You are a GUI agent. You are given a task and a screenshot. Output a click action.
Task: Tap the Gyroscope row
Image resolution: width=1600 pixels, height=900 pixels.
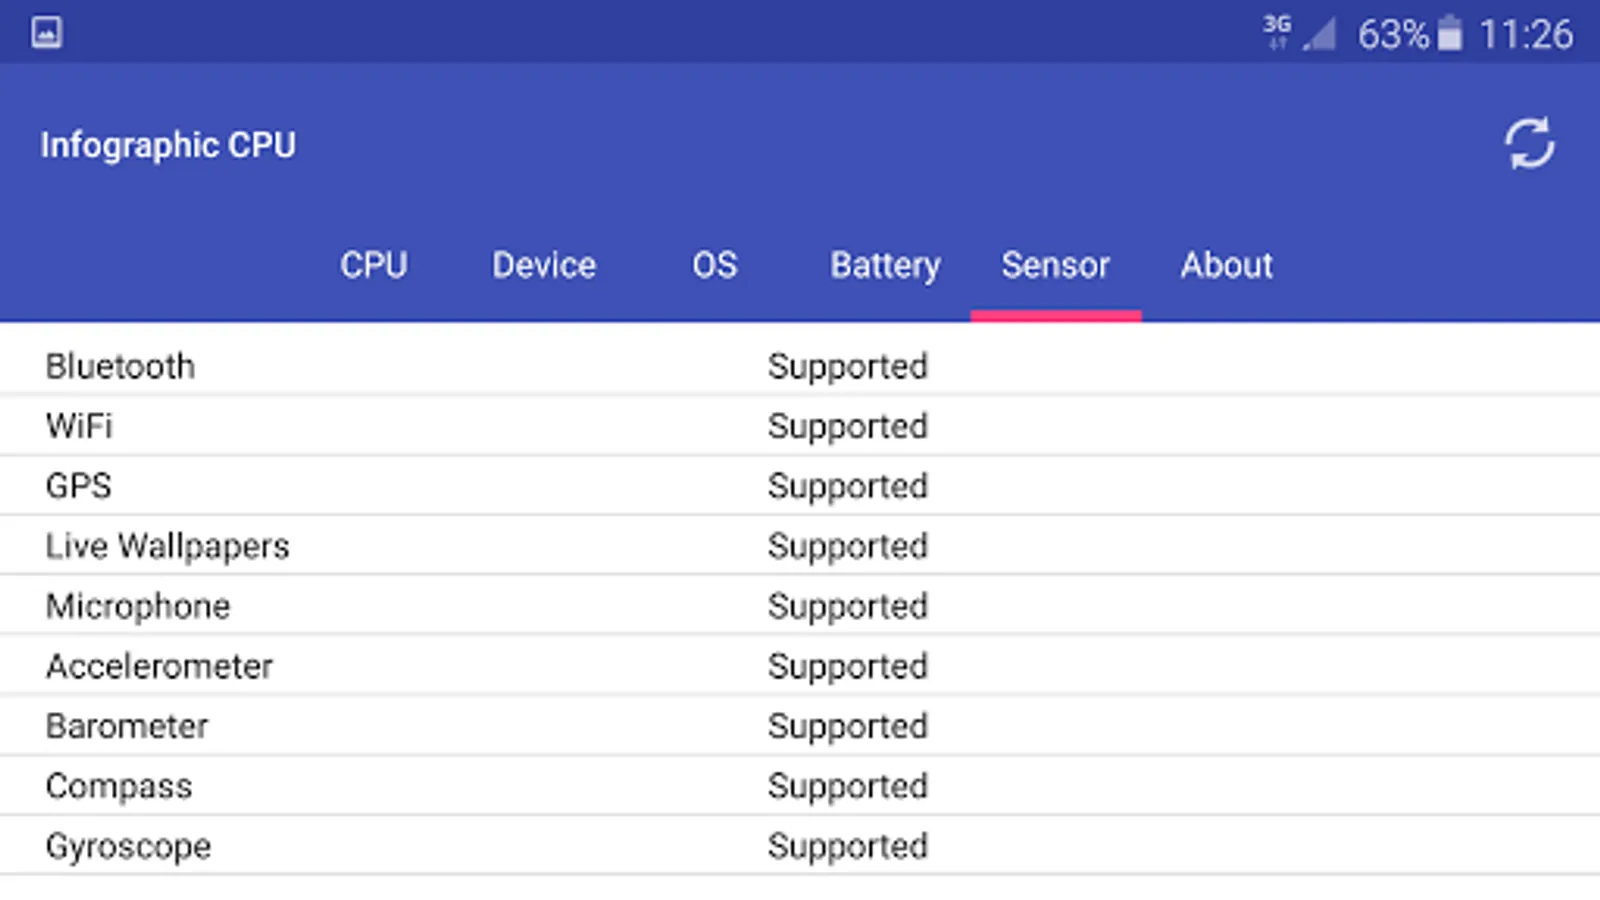[x=128, y=846]
